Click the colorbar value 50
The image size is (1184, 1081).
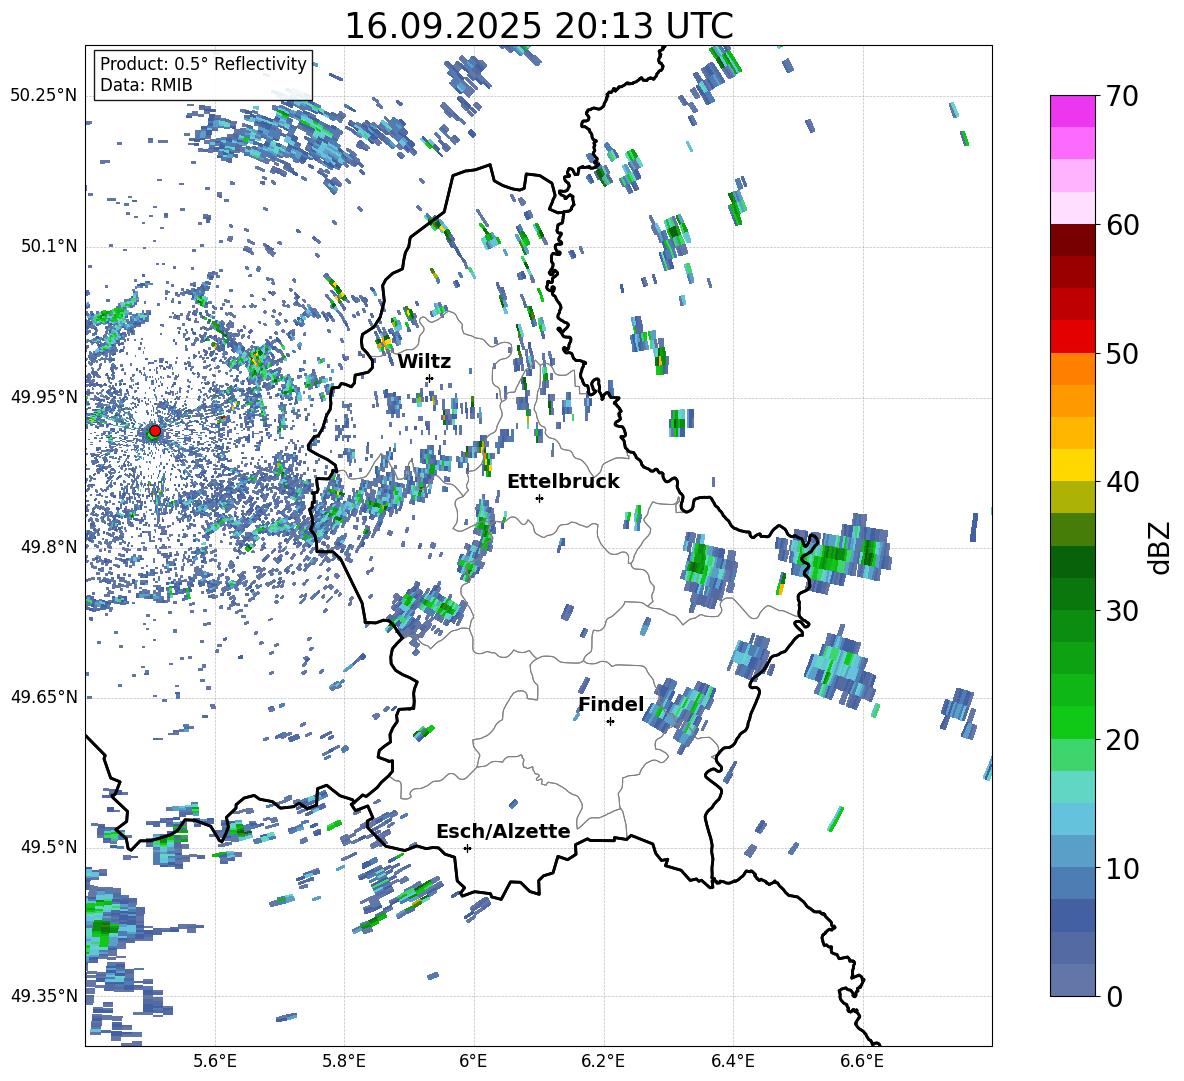(1122, 353)
